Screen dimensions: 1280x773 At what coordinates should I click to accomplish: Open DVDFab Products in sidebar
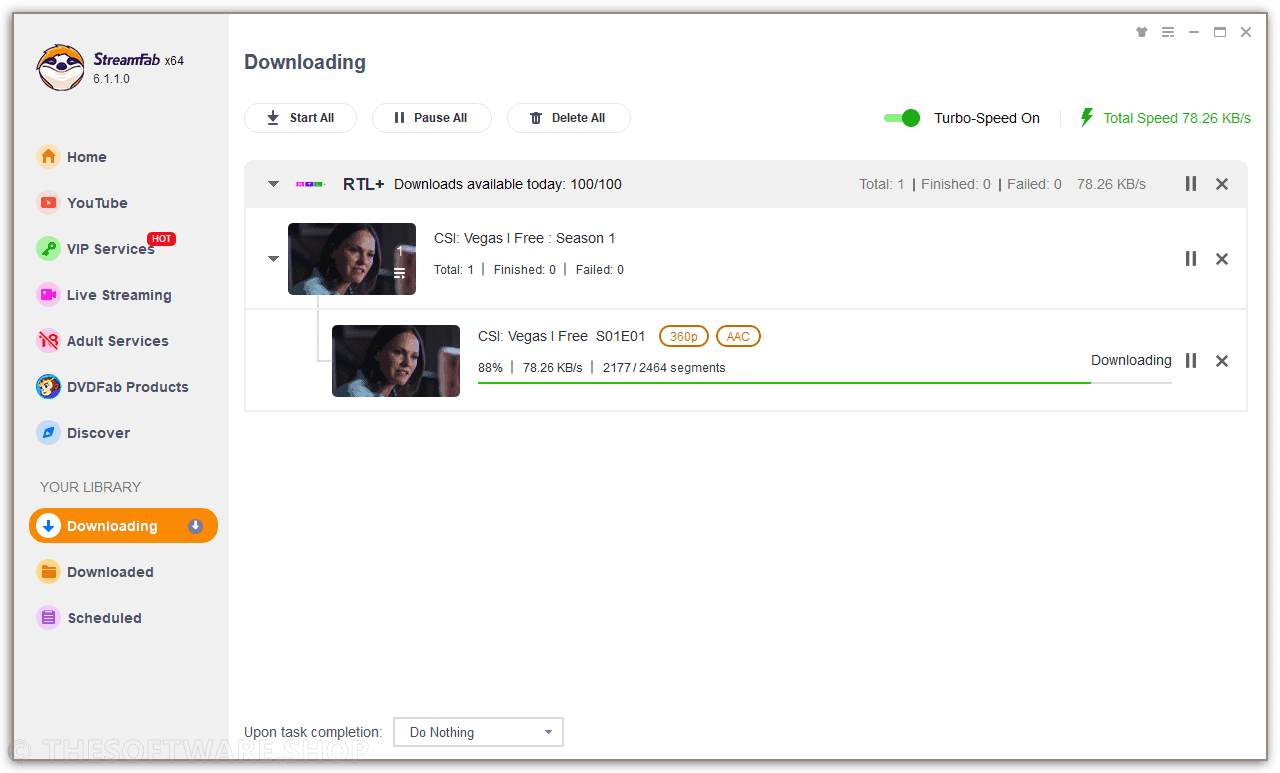point(128,387)
